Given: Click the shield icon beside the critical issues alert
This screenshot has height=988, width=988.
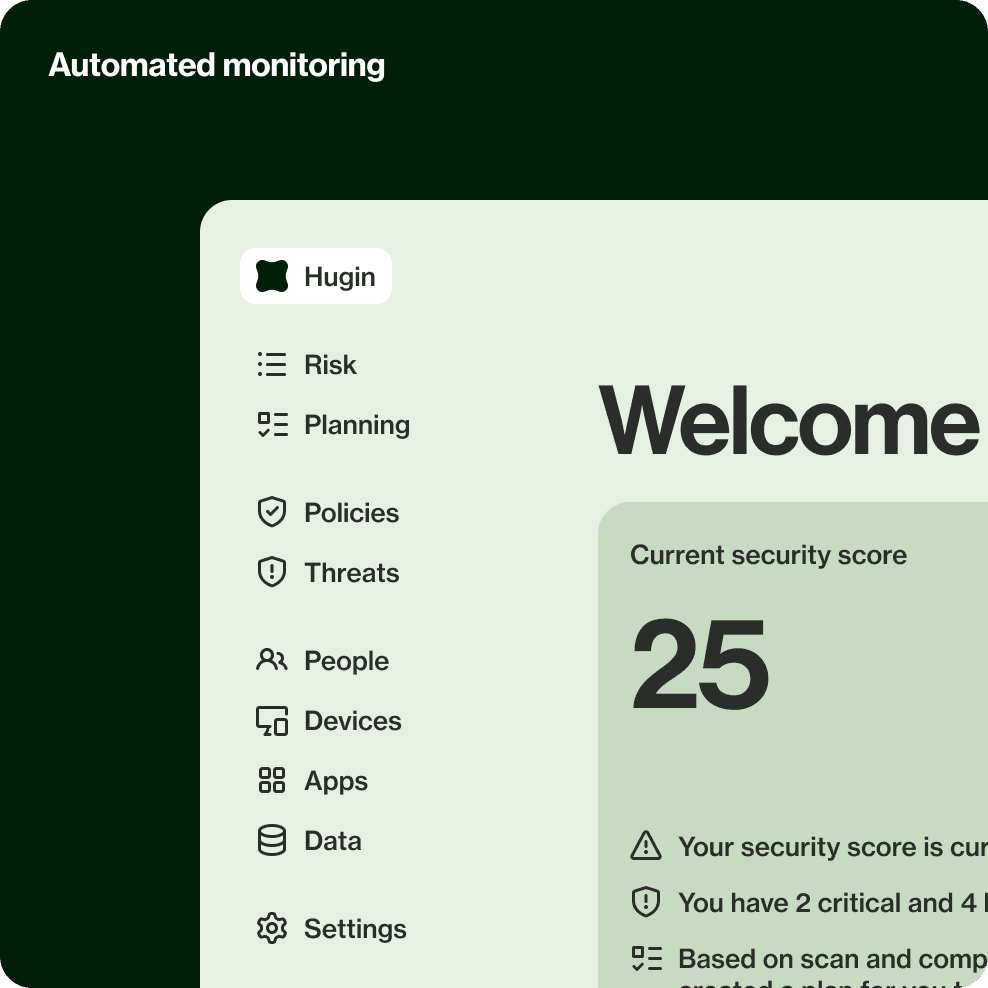Looking at the screenshot, I should [x=648, y=902].
